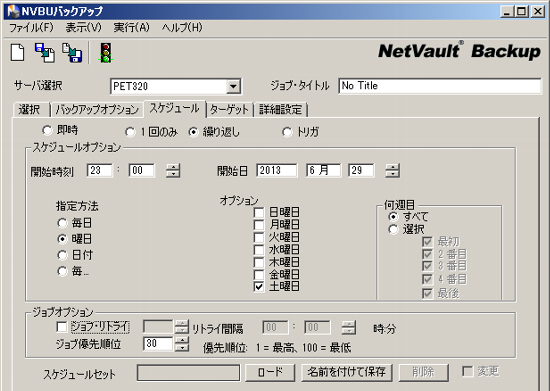This screenshot has width=550, height=391.
Task: Open the 実行(A) menu
Action: point(131,27)
